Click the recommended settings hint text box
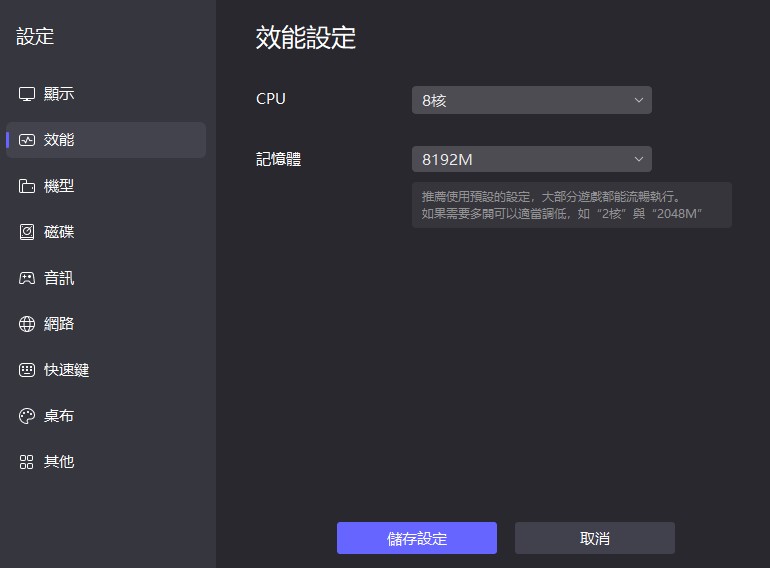 coord(571,205)
